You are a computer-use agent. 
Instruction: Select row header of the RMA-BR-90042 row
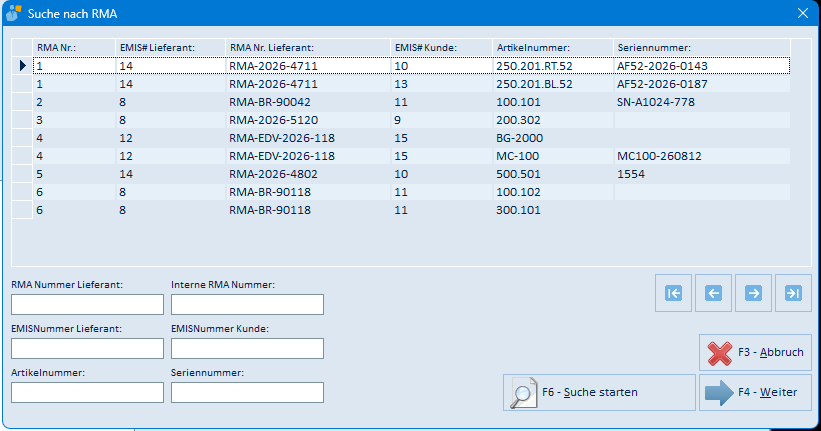click(x=22, y=102)
